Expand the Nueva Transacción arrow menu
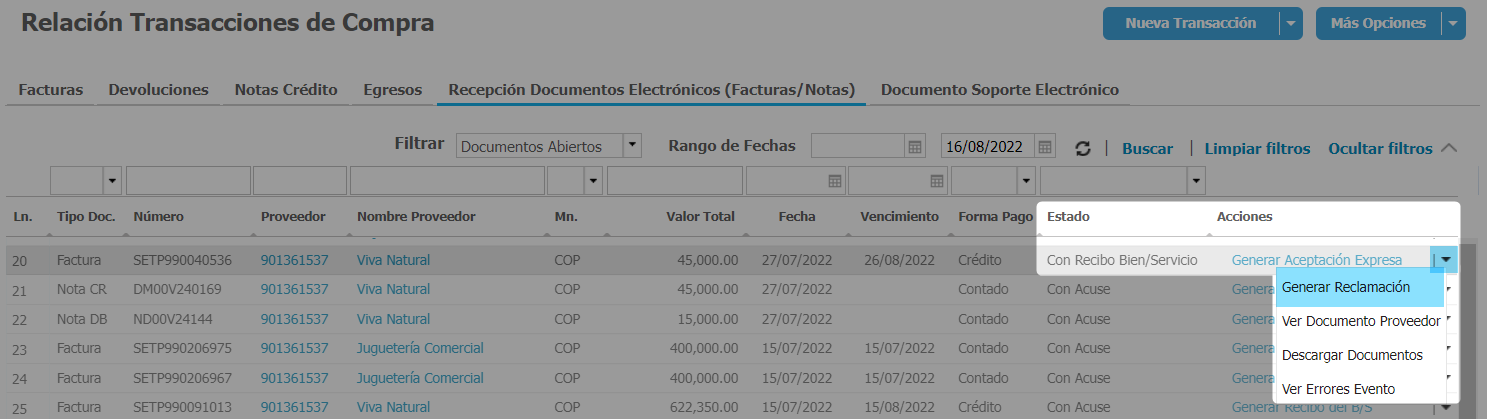The width and height of the screenshot is (1487, 419). 1292,23
